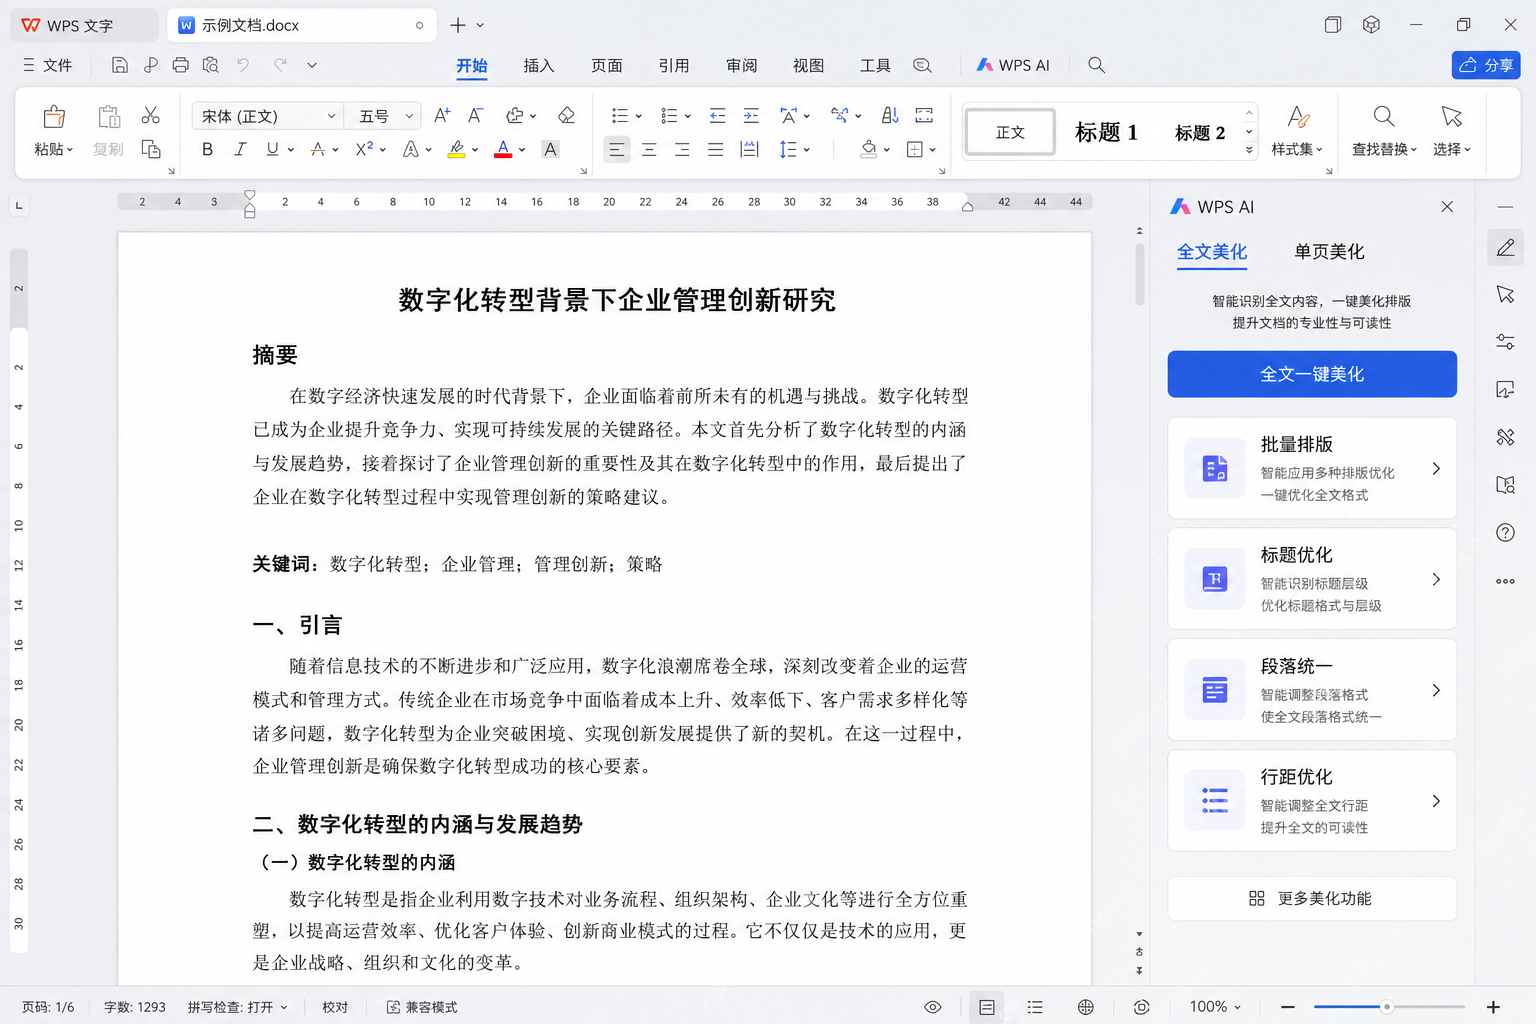1536x1024 pixels.
Task: Click the Web layout globe icon
Action: click(x=1085, y=1007)
